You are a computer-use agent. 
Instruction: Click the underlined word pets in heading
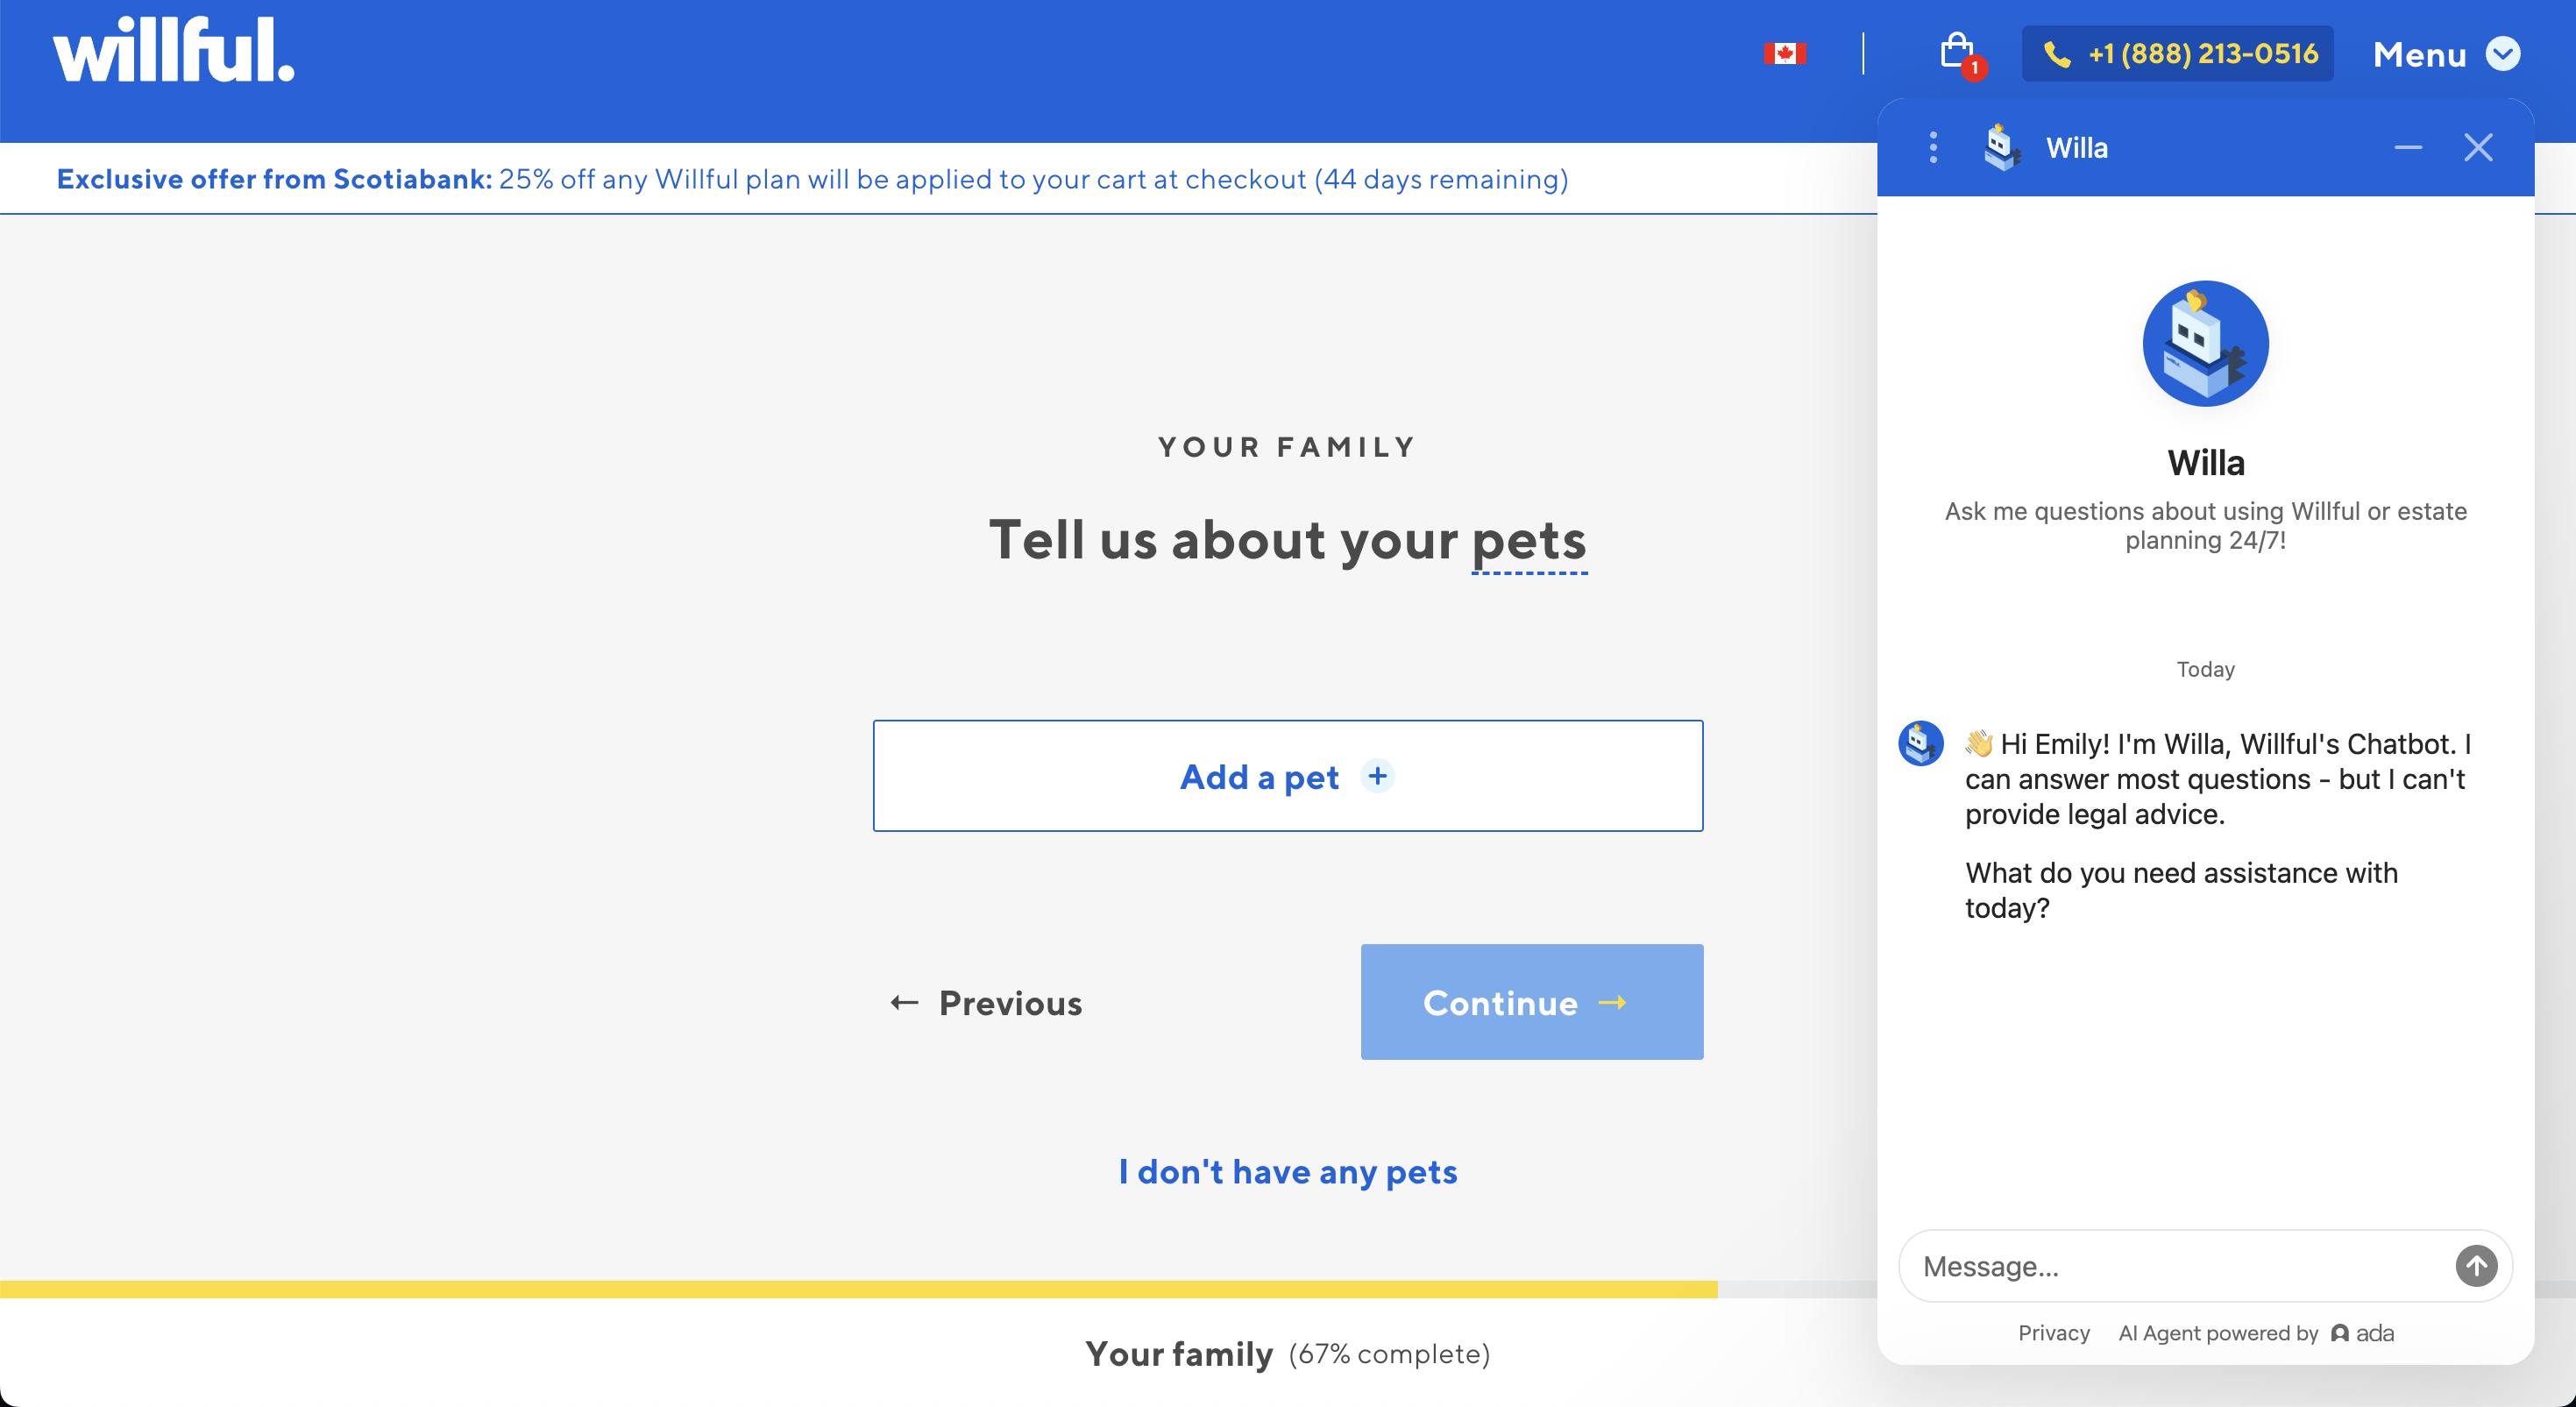pyautogui.click(x=1529, y=542)
